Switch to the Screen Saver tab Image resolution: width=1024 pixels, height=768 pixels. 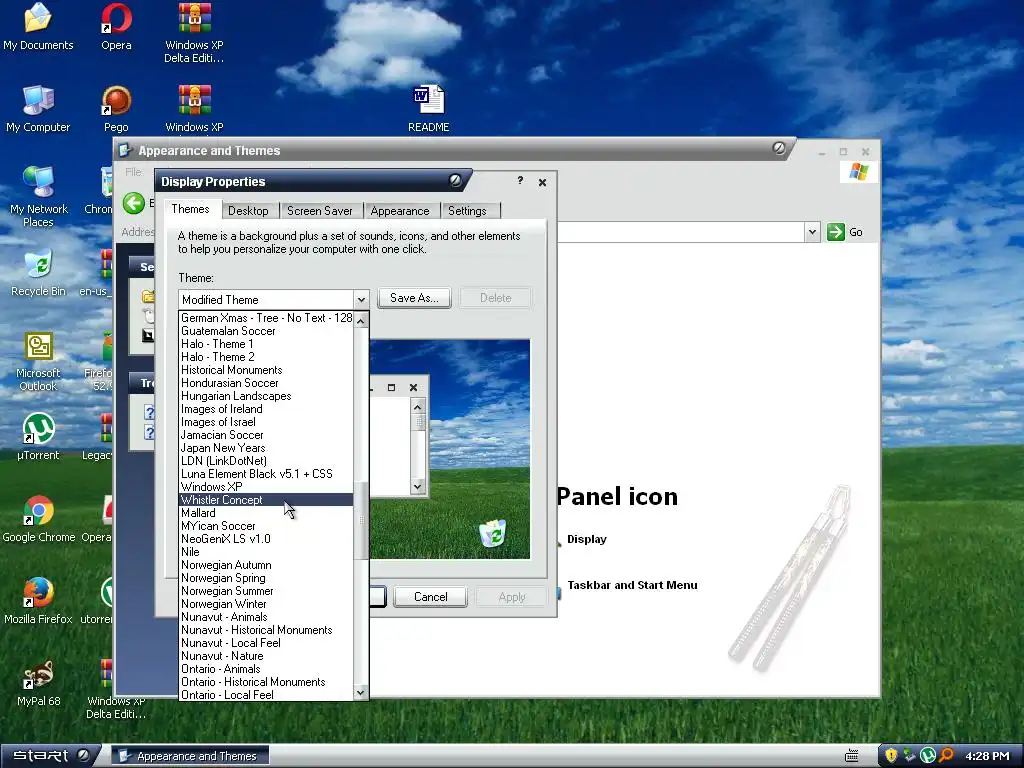[x=320, y=210]
